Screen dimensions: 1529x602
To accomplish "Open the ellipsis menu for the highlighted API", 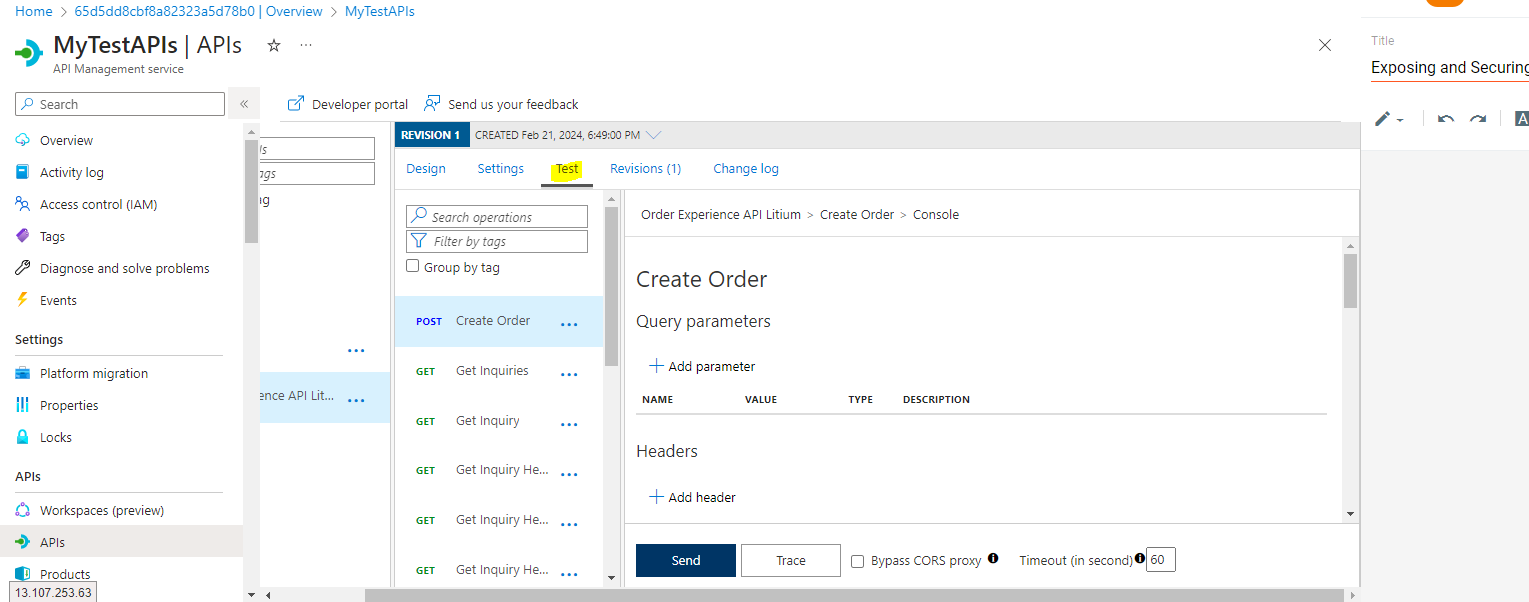I will 356,400.
